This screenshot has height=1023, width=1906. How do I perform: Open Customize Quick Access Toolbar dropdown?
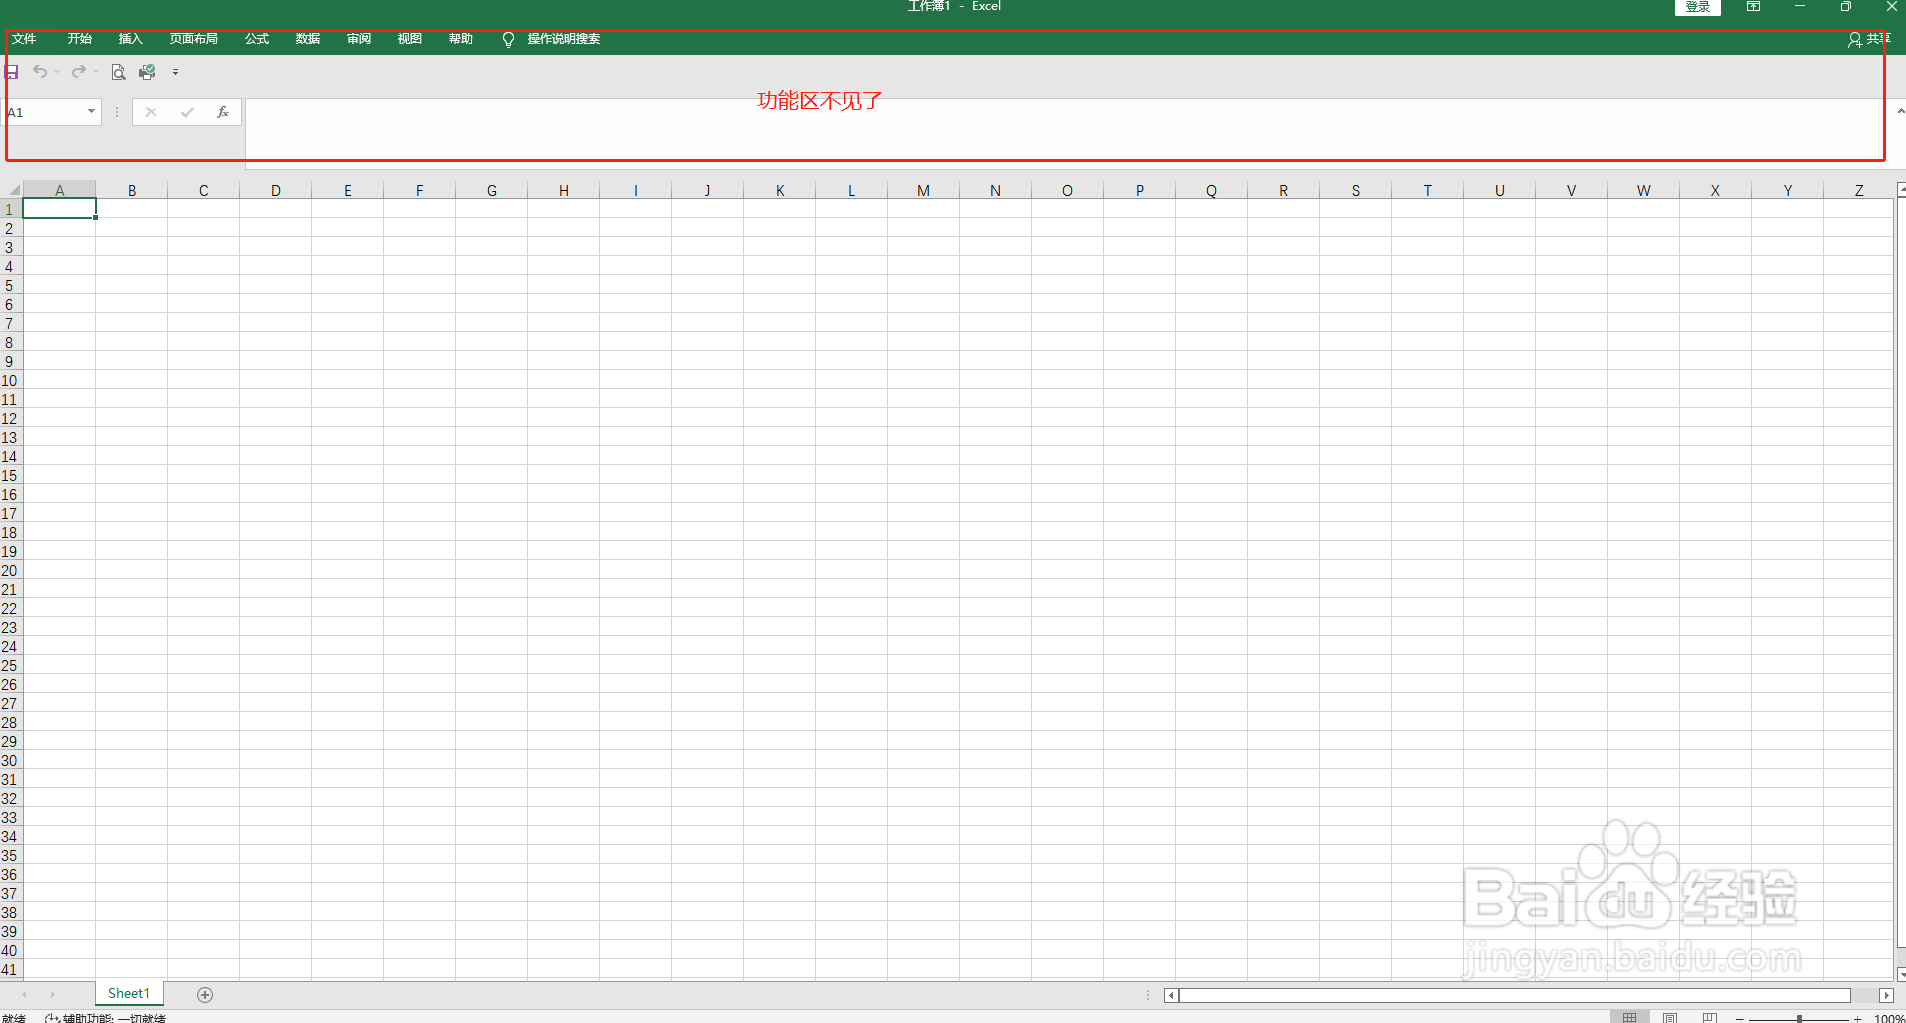(x=175, y=72)
